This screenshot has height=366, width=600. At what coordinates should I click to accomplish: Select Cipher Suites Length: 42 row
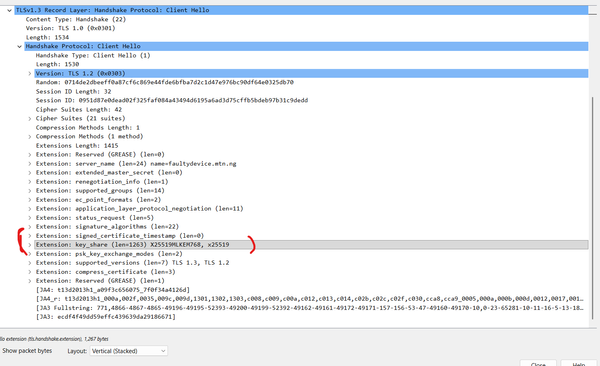[x=79, y=109]
